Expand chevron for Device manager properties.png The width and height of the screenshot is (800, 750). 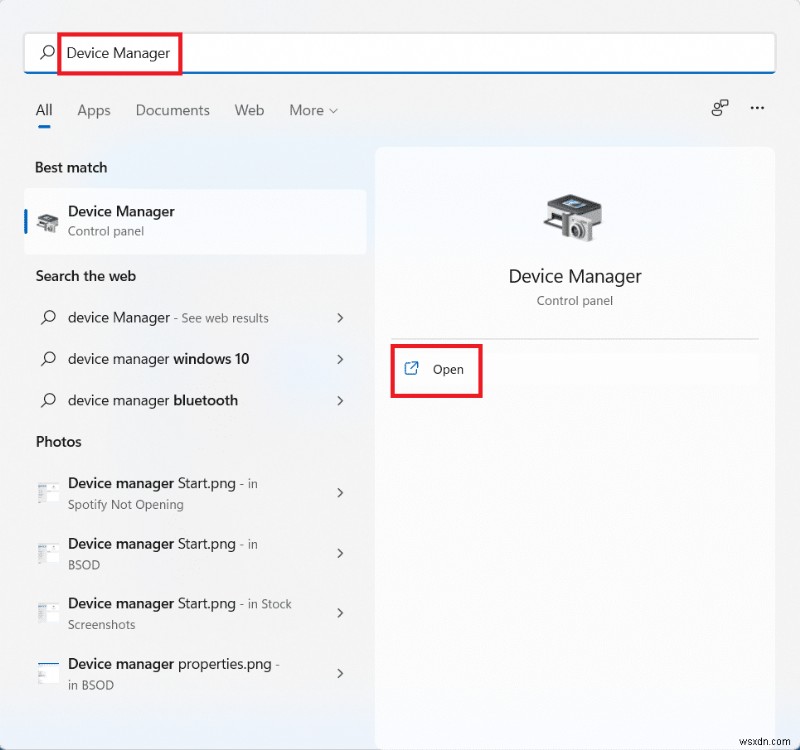click(340, 673)
